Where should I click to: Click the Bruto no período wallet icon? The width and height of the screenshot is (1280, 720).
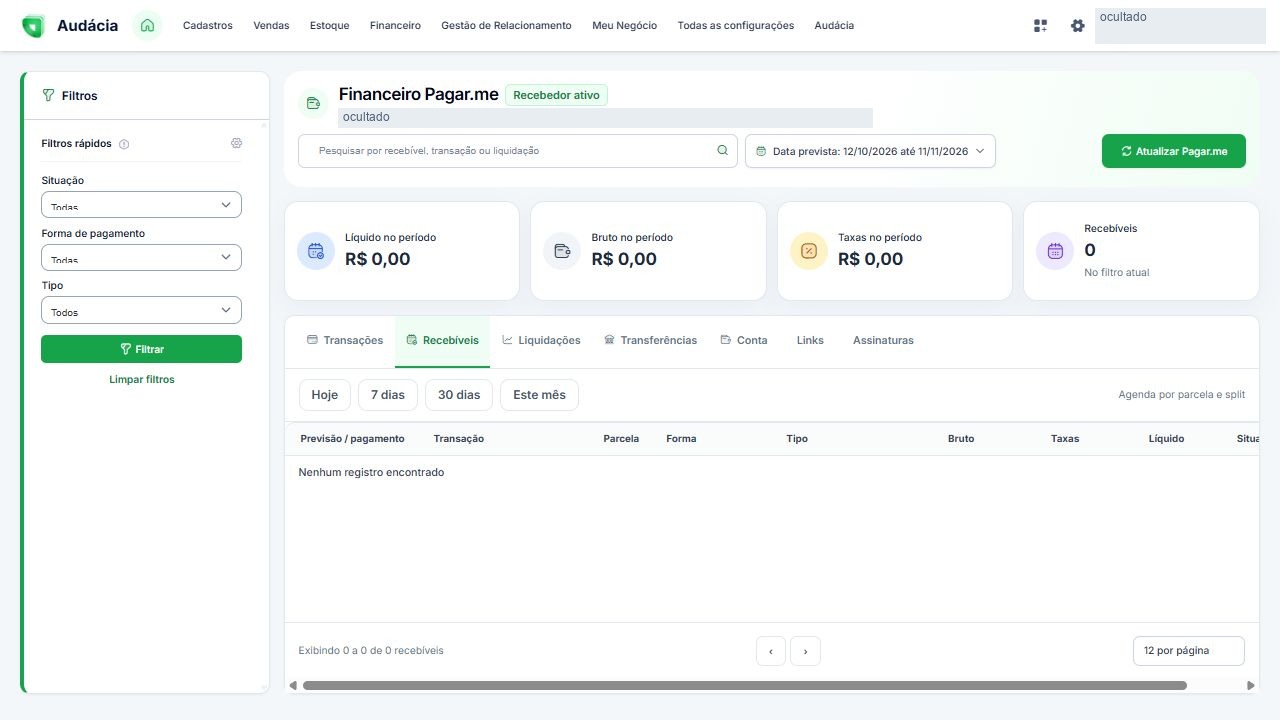562,251
